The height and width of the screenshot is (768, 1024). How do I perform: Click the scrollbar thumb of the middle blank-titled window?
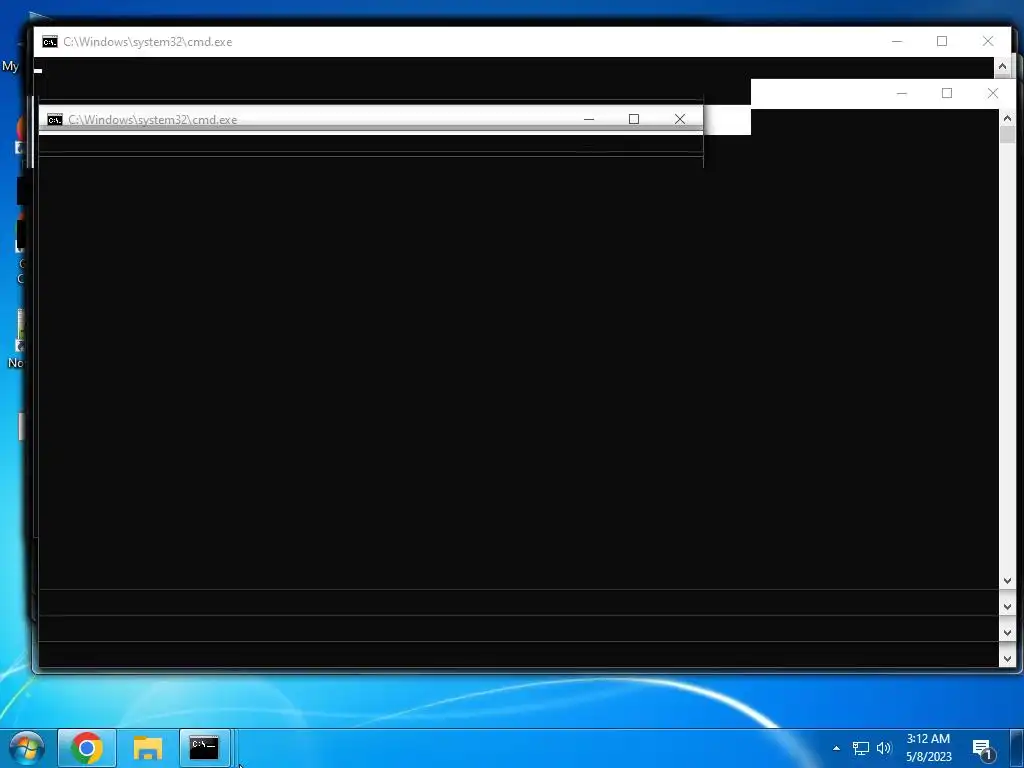[x=1007, y=135]
